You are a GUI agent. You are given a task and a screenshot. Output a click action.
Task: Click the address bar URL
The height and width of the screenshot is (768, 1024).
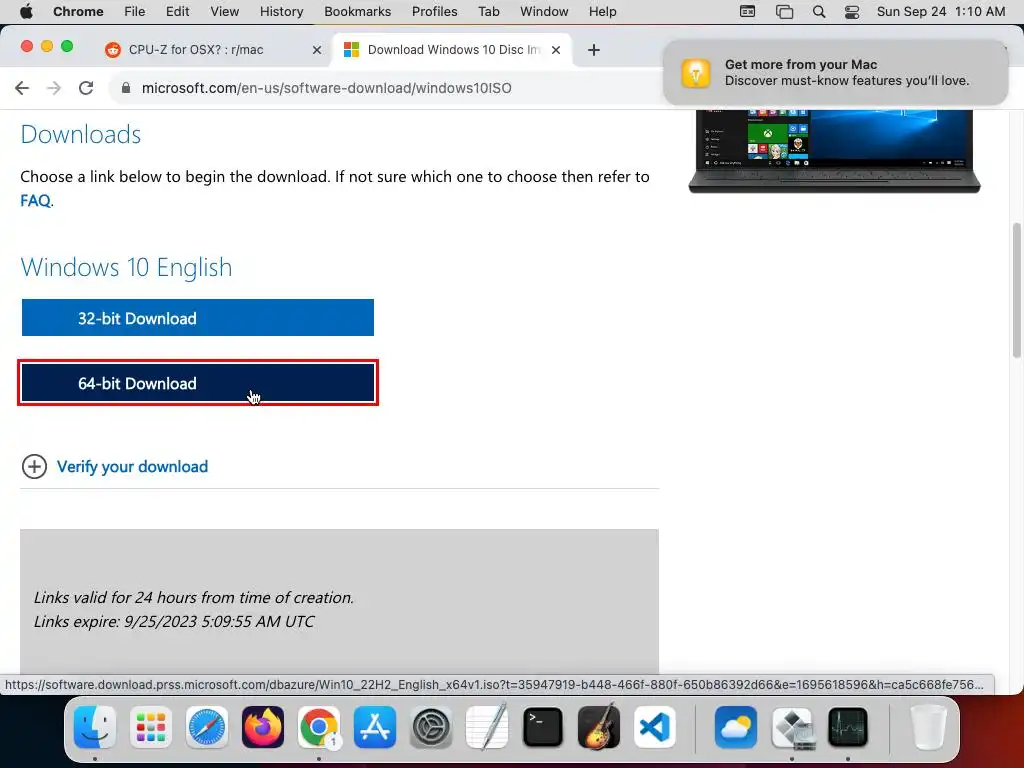pyautogui.click(x=327, y=88)
